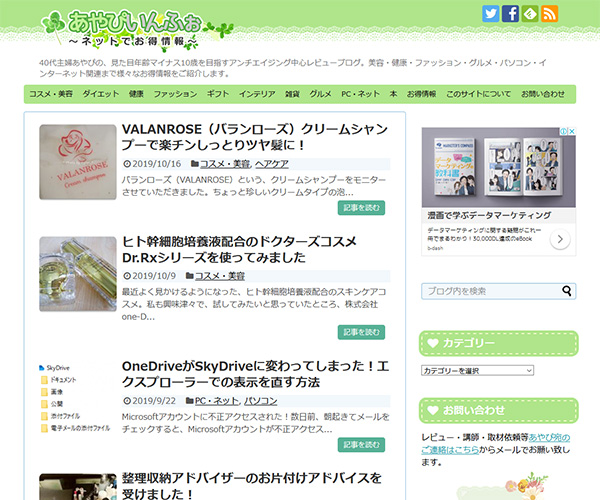
Task: Open パソコン category link
Action: pyautogui.click(x=261, y=401)
